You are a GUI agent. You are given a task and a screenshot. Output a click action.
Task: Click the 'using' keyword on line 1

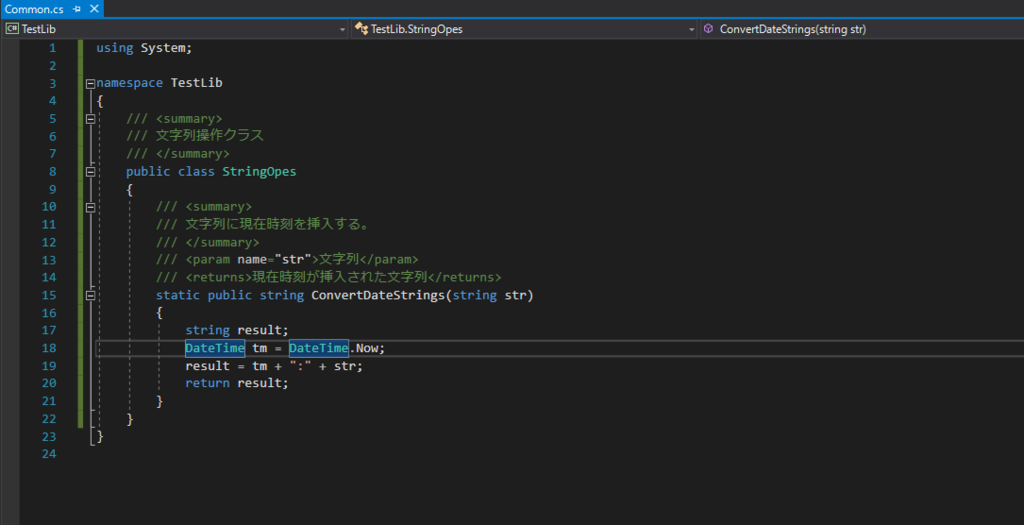tap(115, 48)
